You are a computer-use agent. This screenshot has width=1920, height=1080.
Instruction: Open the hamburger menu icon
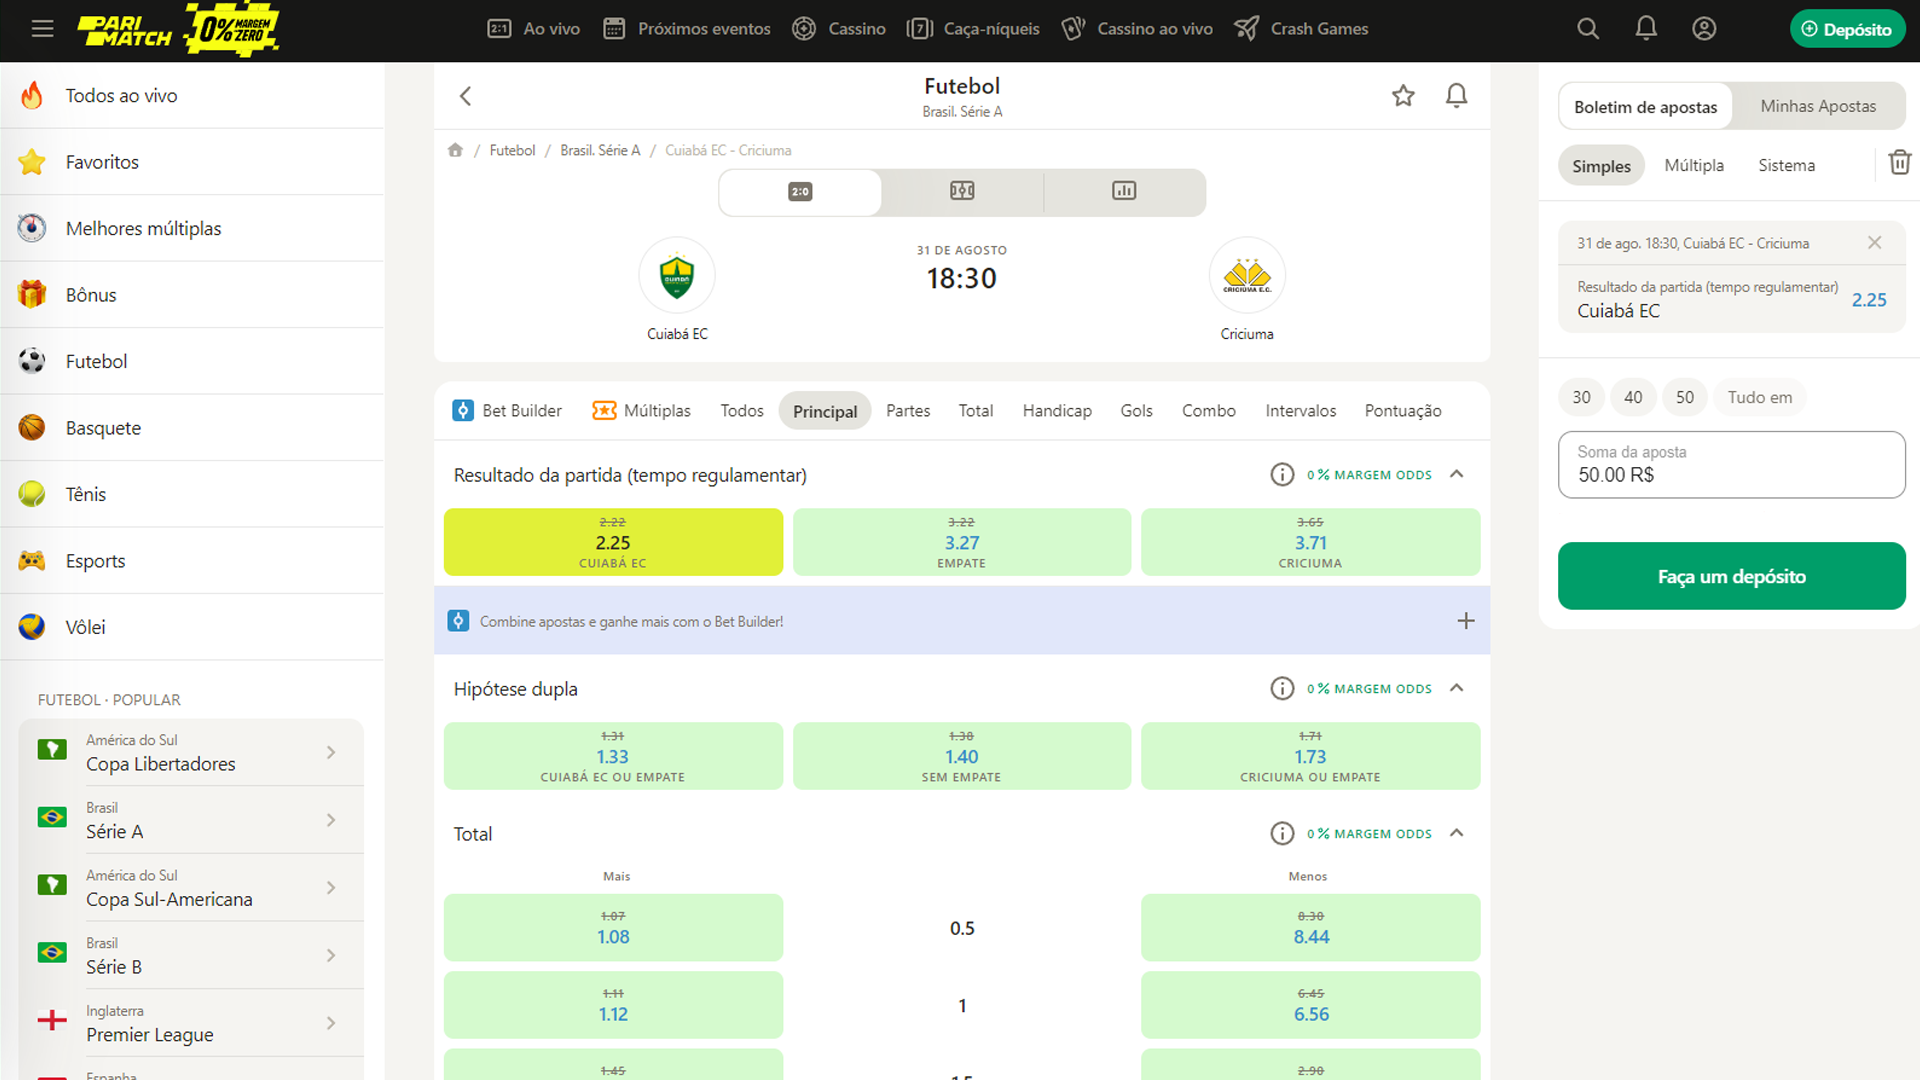point(42,29)
